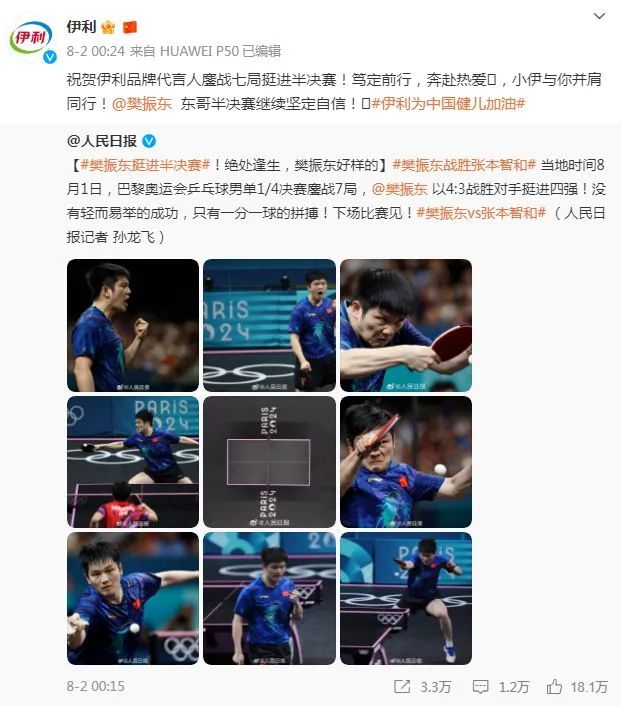This screenshot has width=621, height=706.
Task: Click the crown membership badge icon
Action: (x=108, y=27)
